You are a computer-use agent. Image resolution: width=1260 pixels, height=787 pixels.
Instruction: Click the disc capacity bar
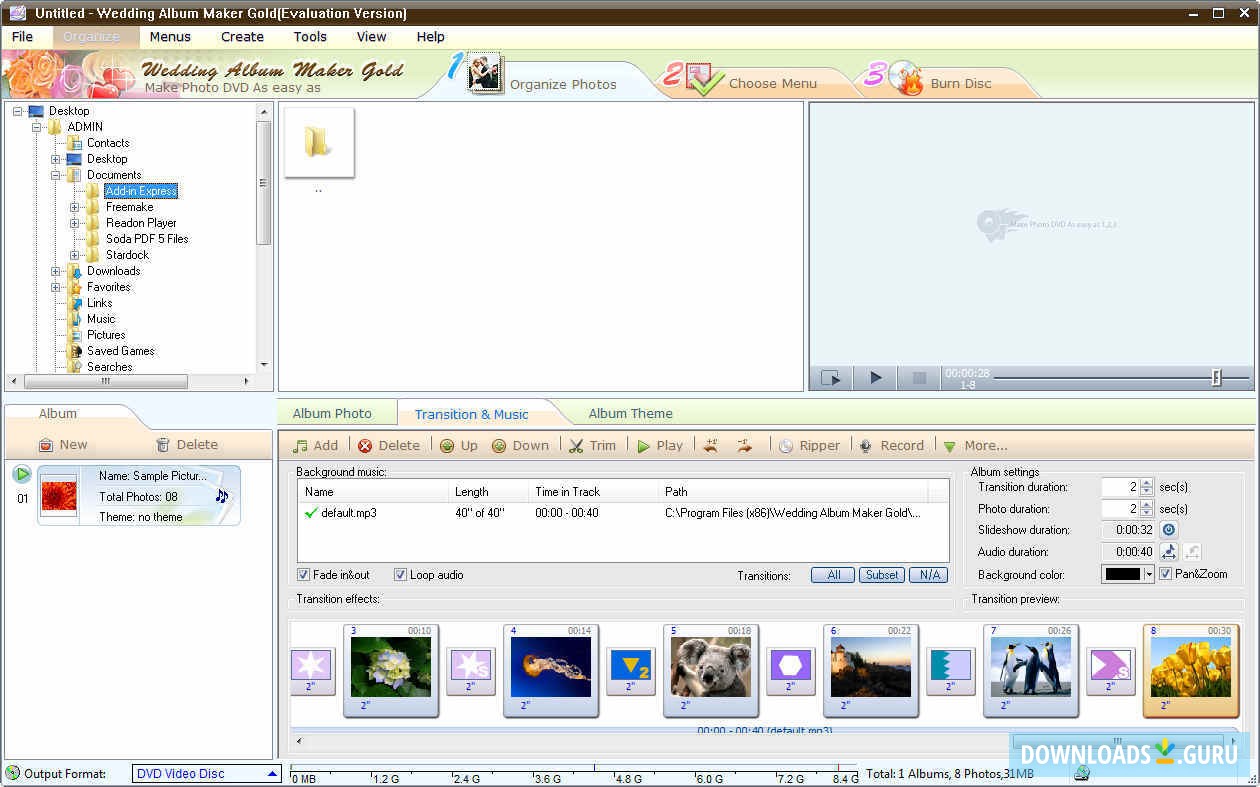click(x=573, y=773)
